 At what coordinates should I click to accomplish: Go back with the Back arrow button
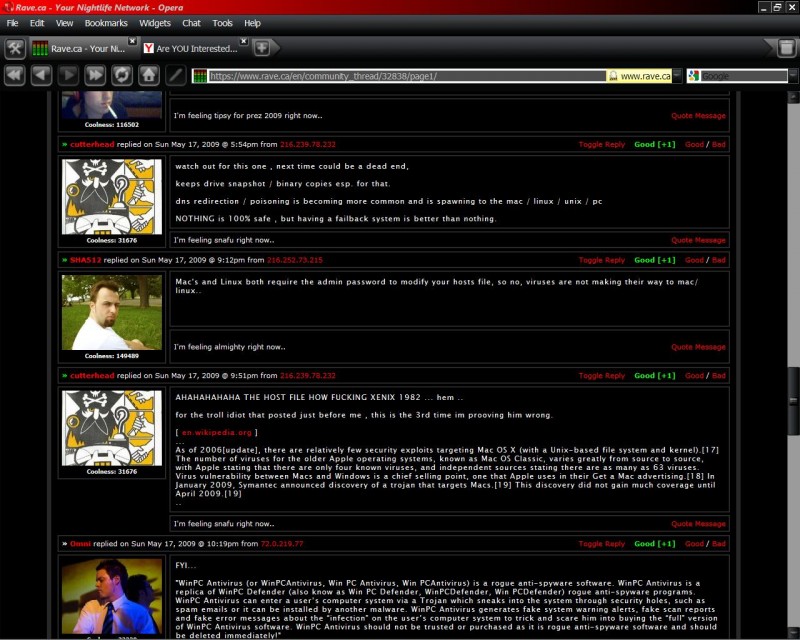41,76
